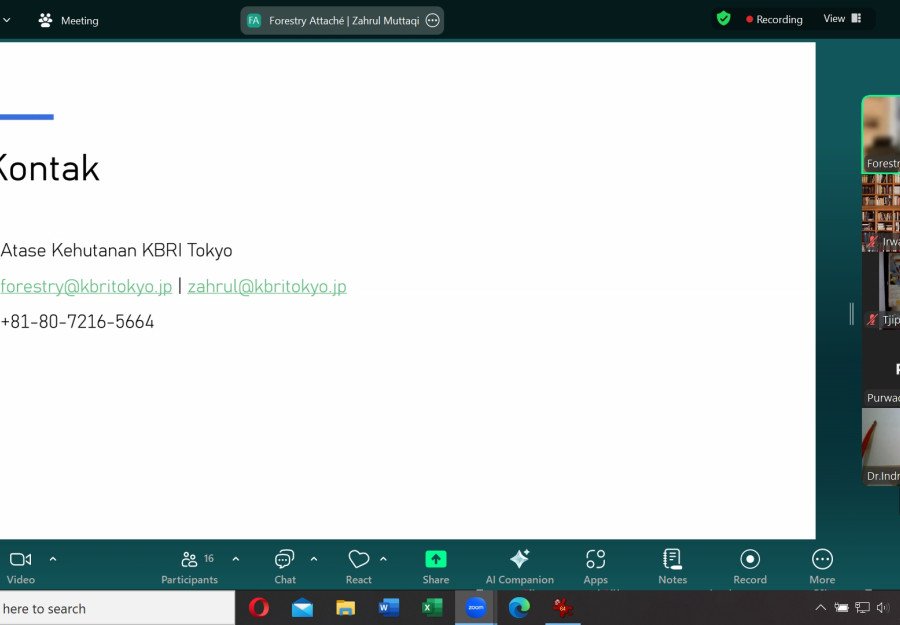Click the network tray icon
The height and width of the screenshot is (625, 900).
862,607
